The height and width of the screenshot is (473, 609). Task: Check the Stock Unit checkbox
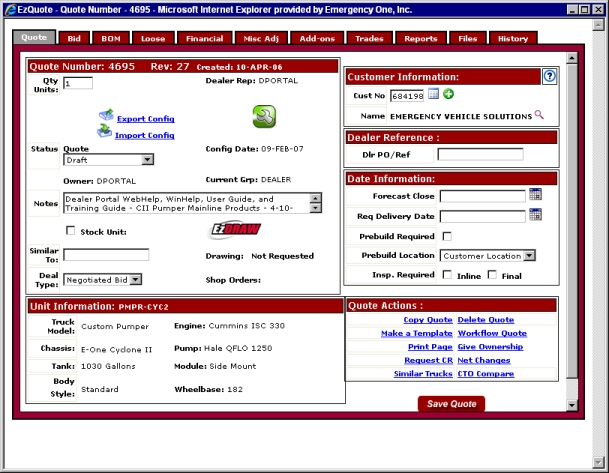point(70,231)
